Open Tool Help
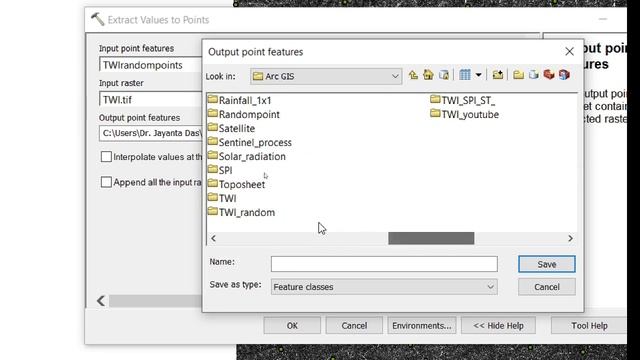 point(589,326)
